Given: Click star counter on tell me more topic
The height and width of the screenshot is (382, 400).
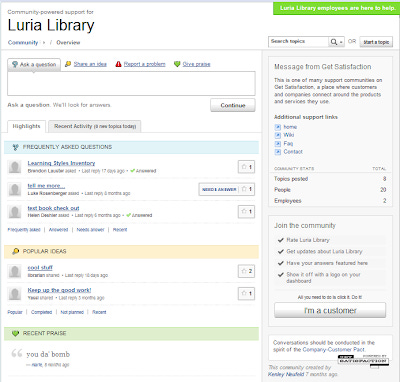Looking at the screenshot, I should [246, 189].
